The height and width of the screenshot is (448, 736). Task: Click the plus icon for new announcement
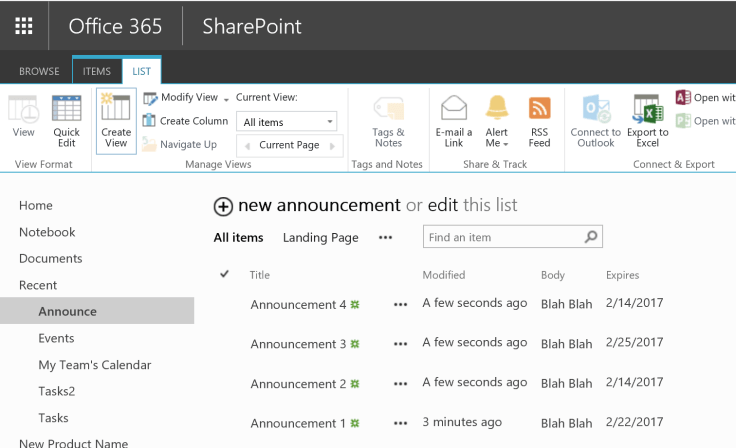pos(223,206)
